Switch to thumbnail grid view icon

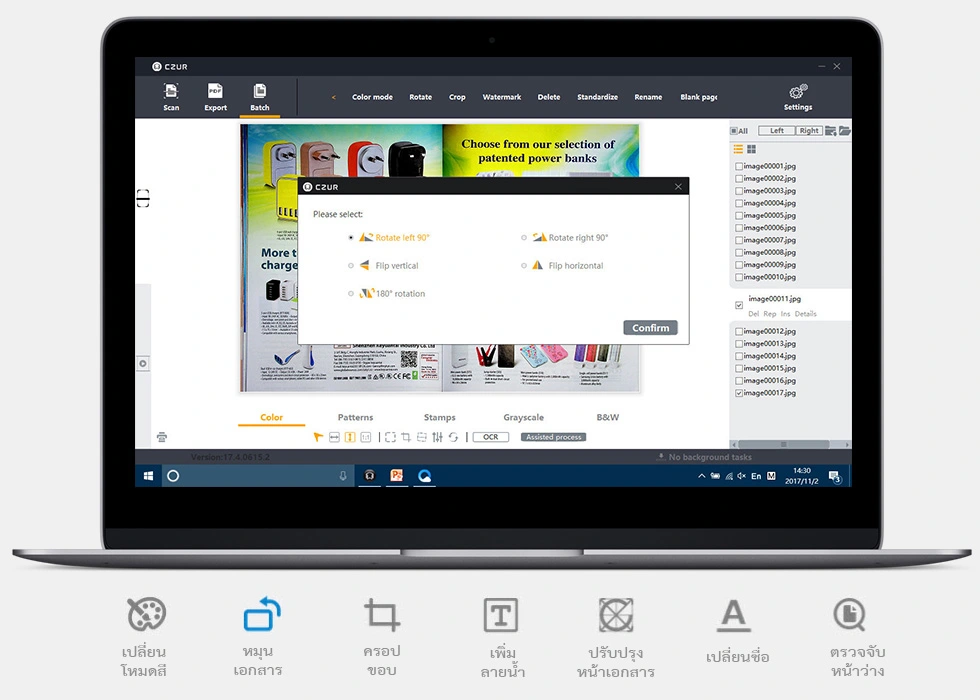tap(752, 149)
